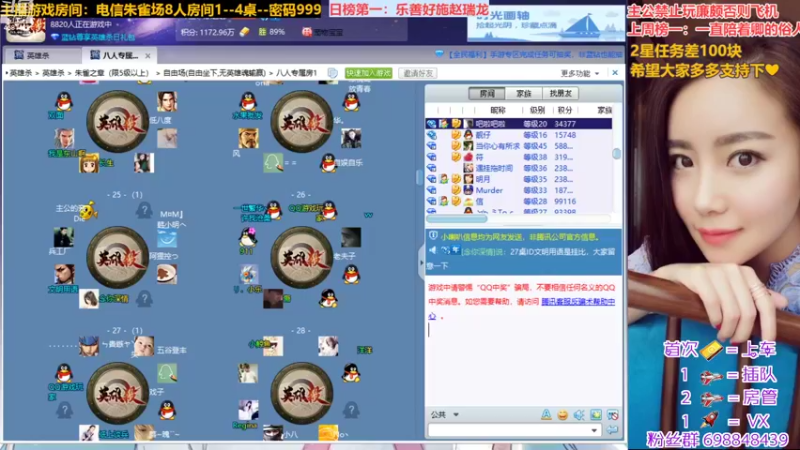This screenshot has height=450, width=800.
Task: Open the font style icon in chat toolbar
Action: 546,414
